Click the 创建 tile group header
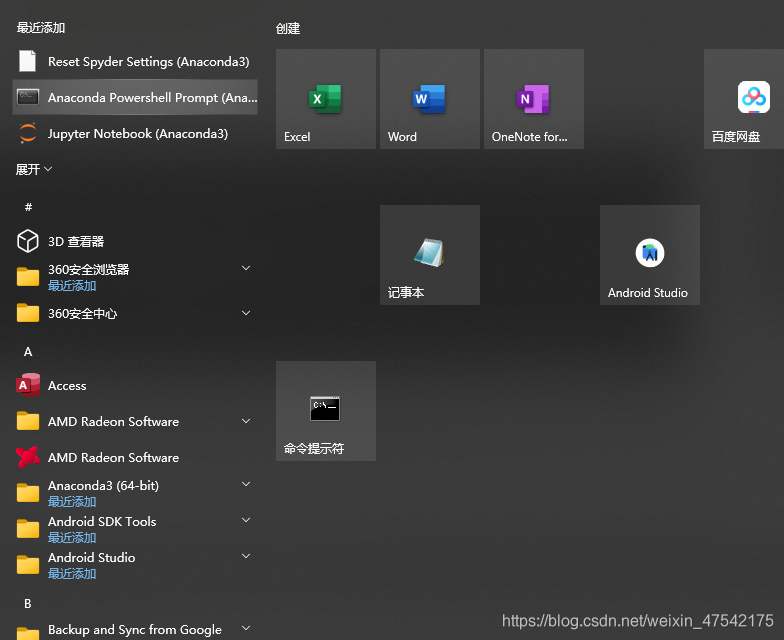The image size is (784, 640). pyautogui.click(x=288, y=28)
